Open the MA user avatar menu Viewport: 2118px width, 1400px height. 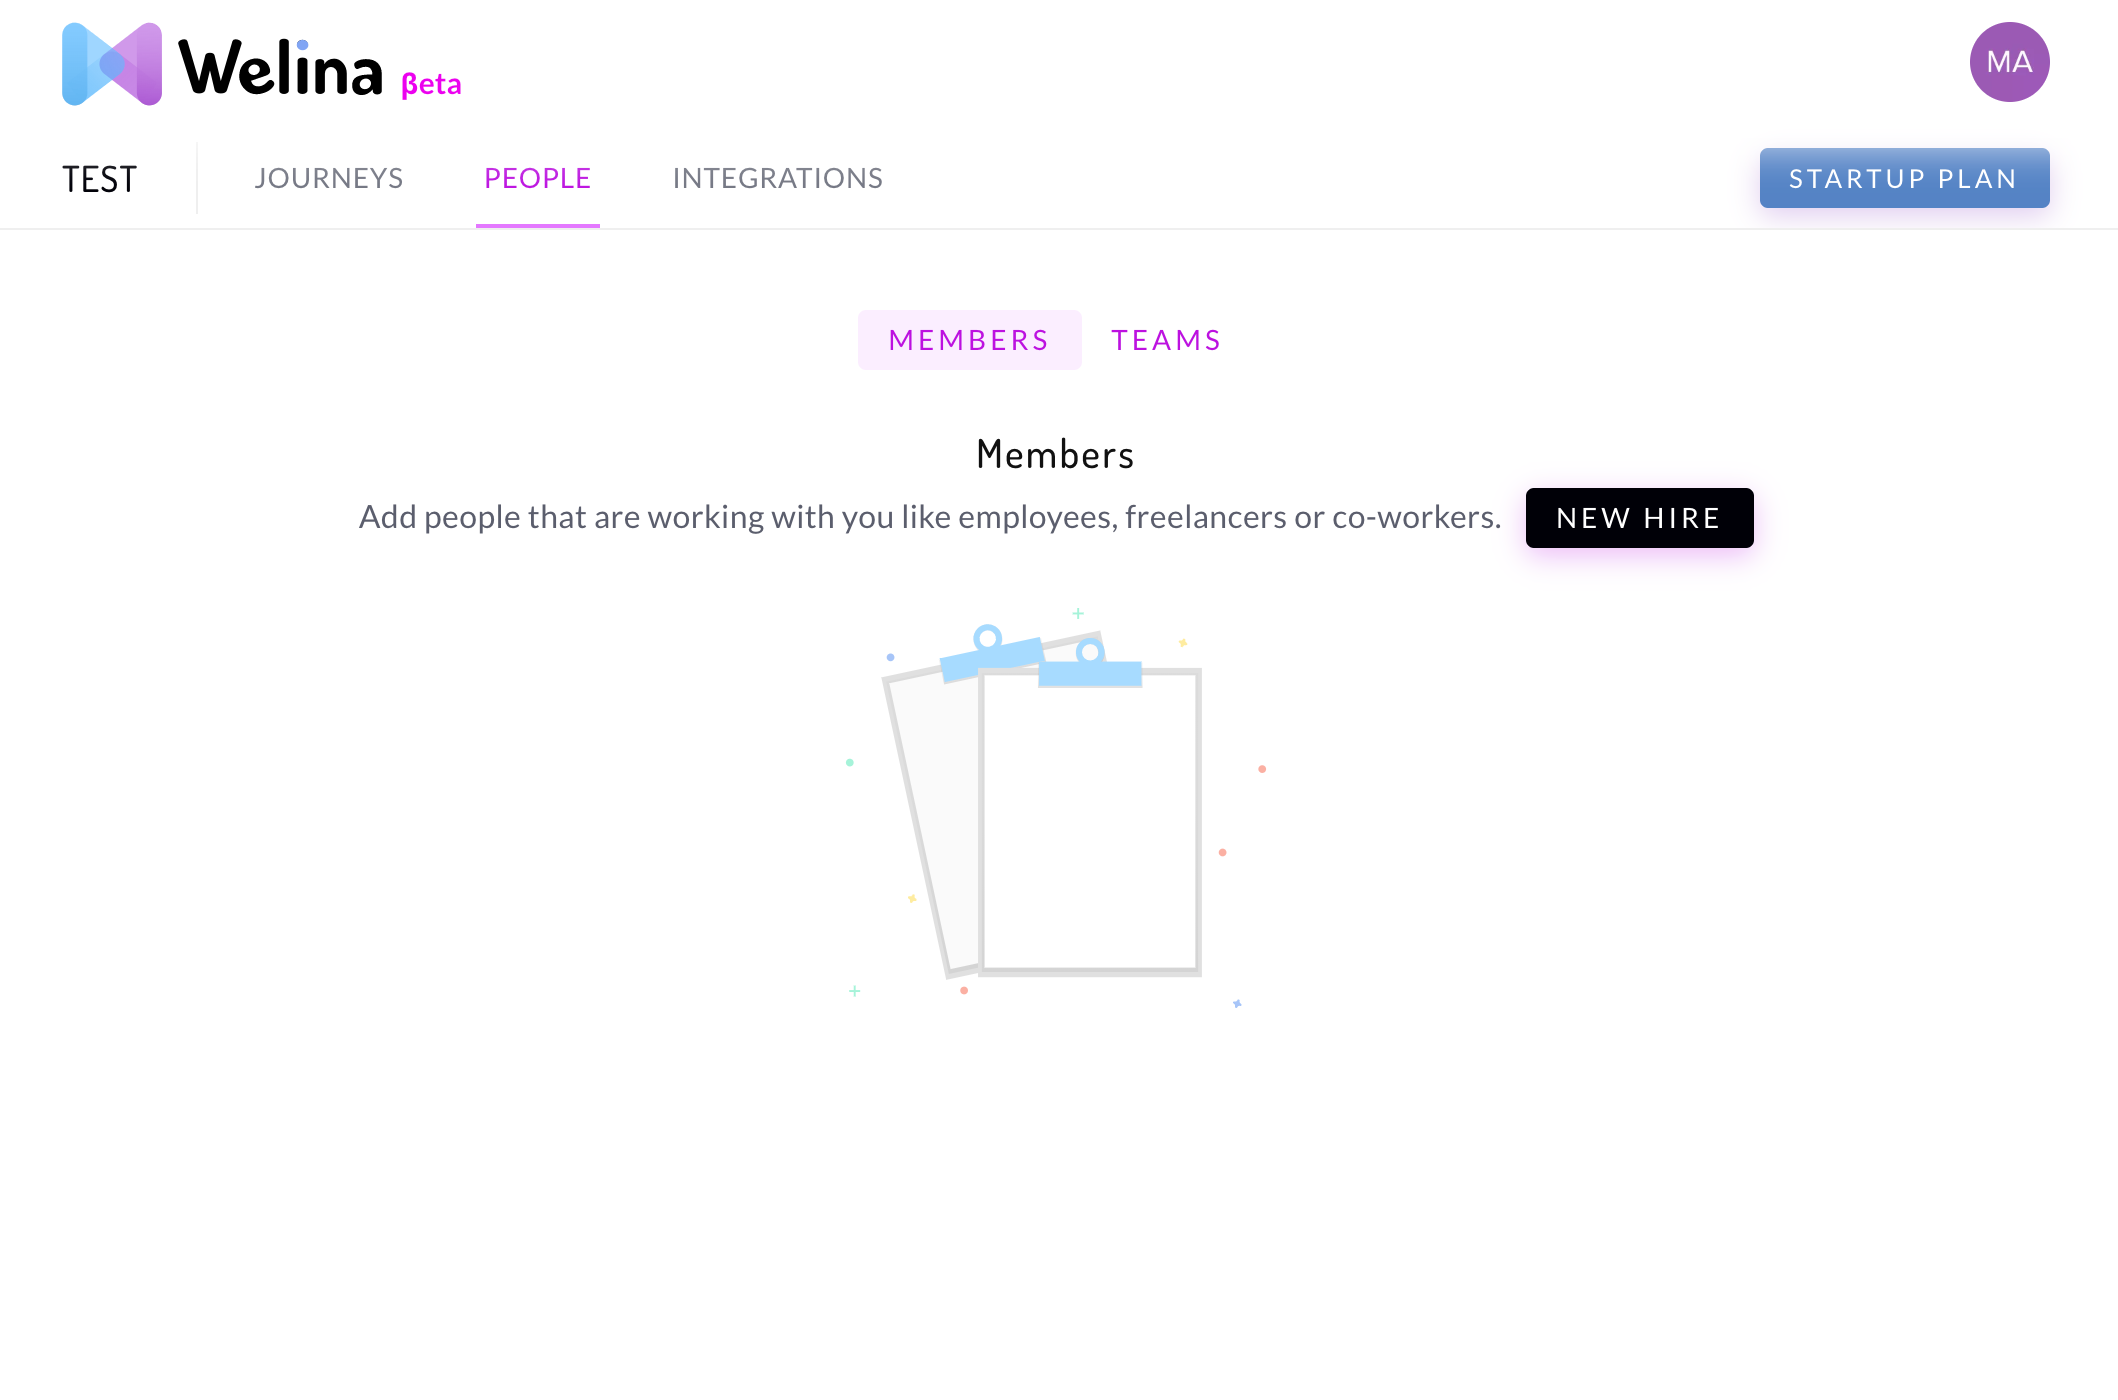(2008, 62)
